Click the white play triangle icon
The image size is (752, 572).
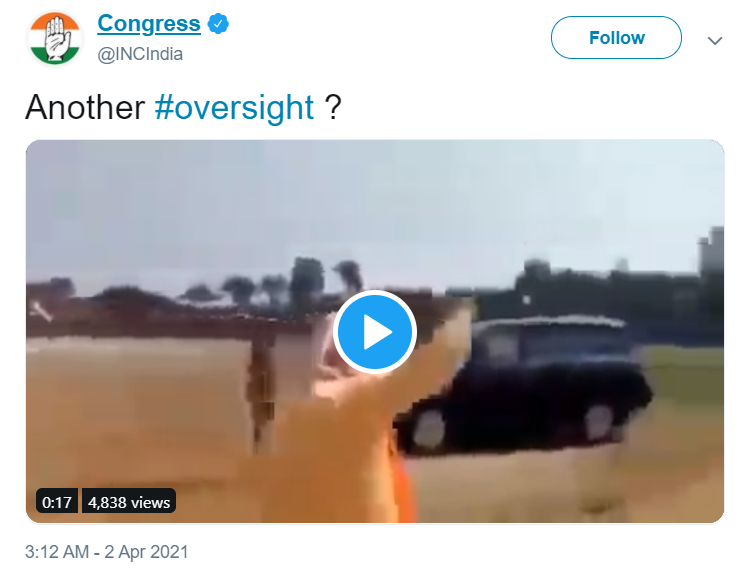point(377,332)
